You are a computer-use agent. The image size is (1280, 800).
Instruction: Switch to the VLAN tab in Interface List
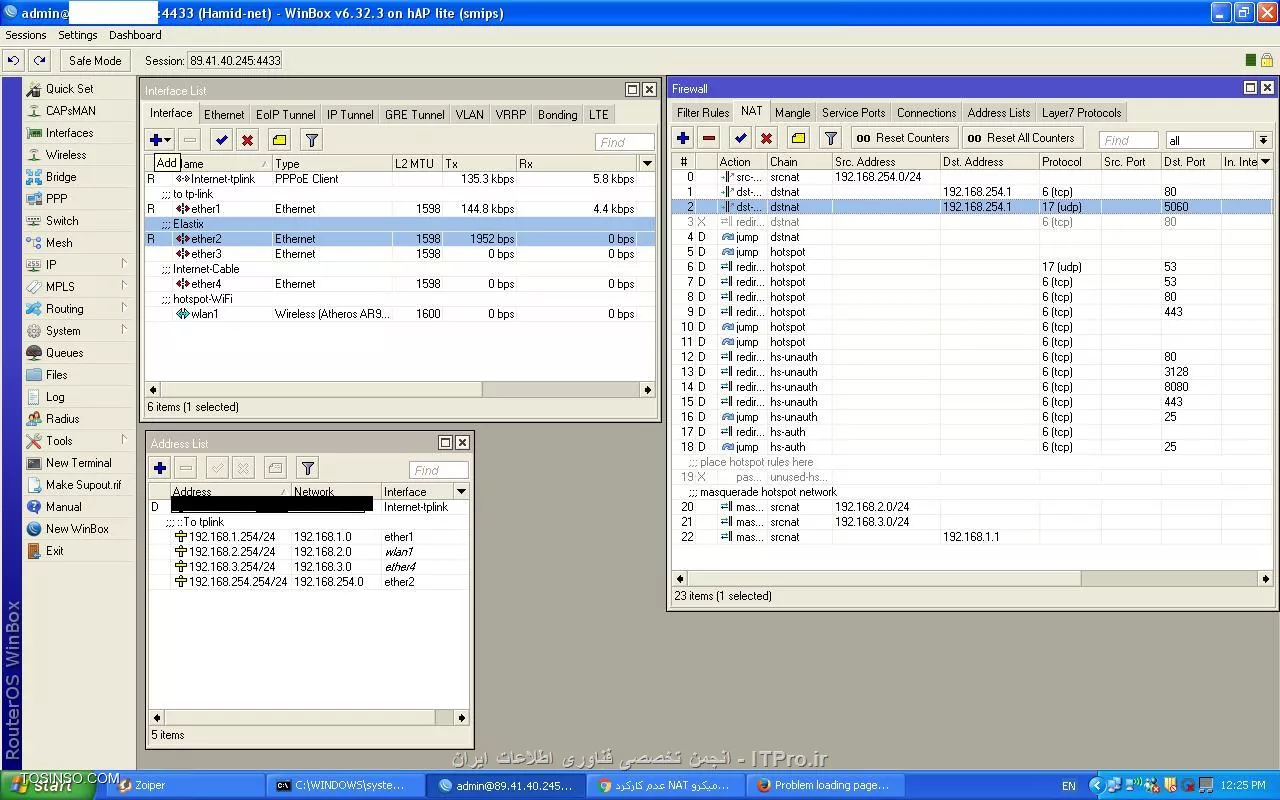pyautogui.click(x=469, y=115)
